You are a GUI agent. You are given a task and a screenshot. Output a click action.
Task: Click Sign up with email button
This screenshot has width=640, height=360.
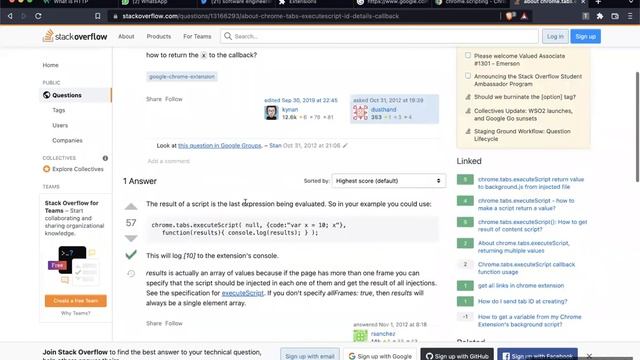(310, 356)
